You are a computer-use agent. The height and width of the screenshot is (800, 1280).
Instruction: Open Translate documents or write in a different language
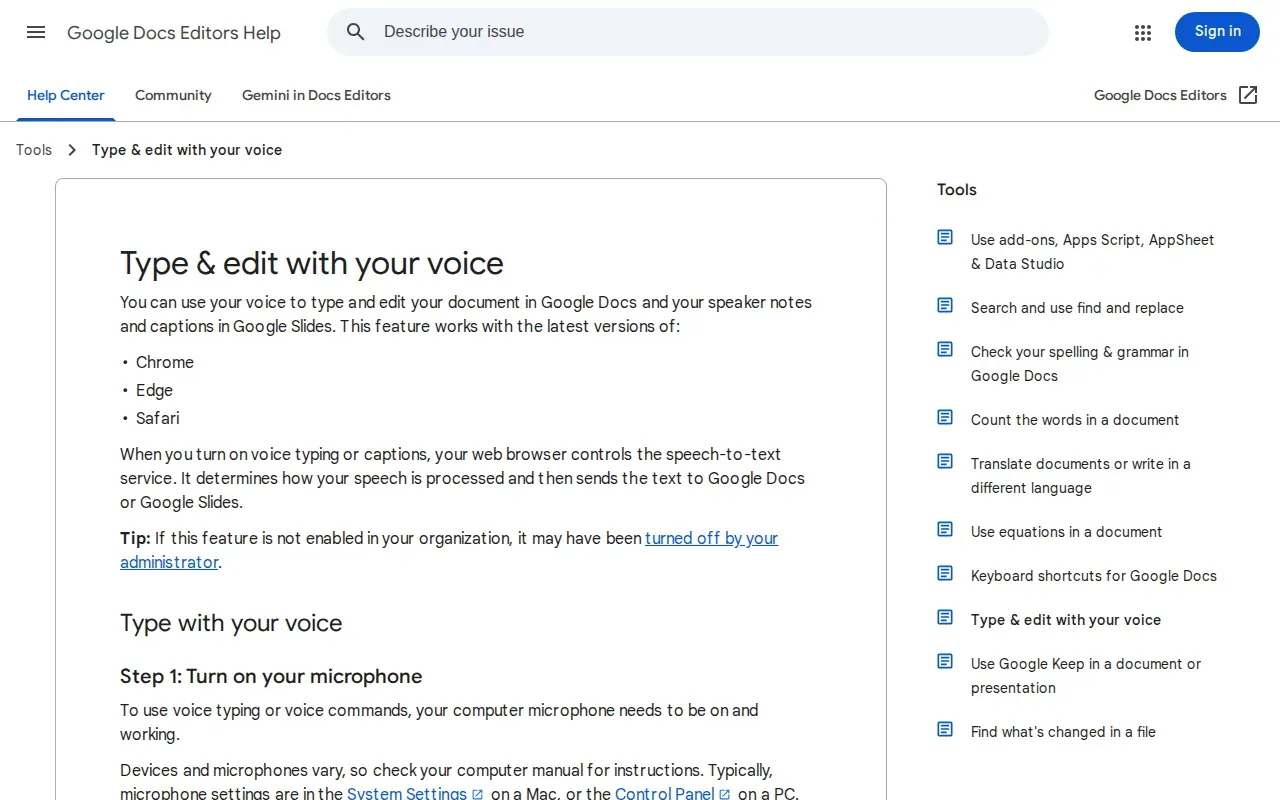(1081, 476)
